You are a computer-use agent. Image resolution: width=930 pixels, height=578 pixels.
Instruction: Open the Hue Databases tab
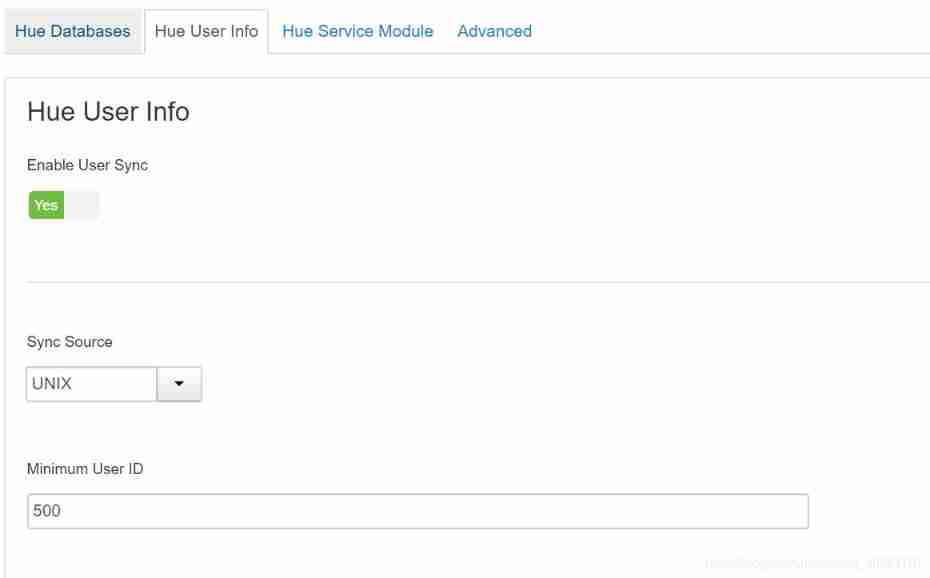click(72, 31)
